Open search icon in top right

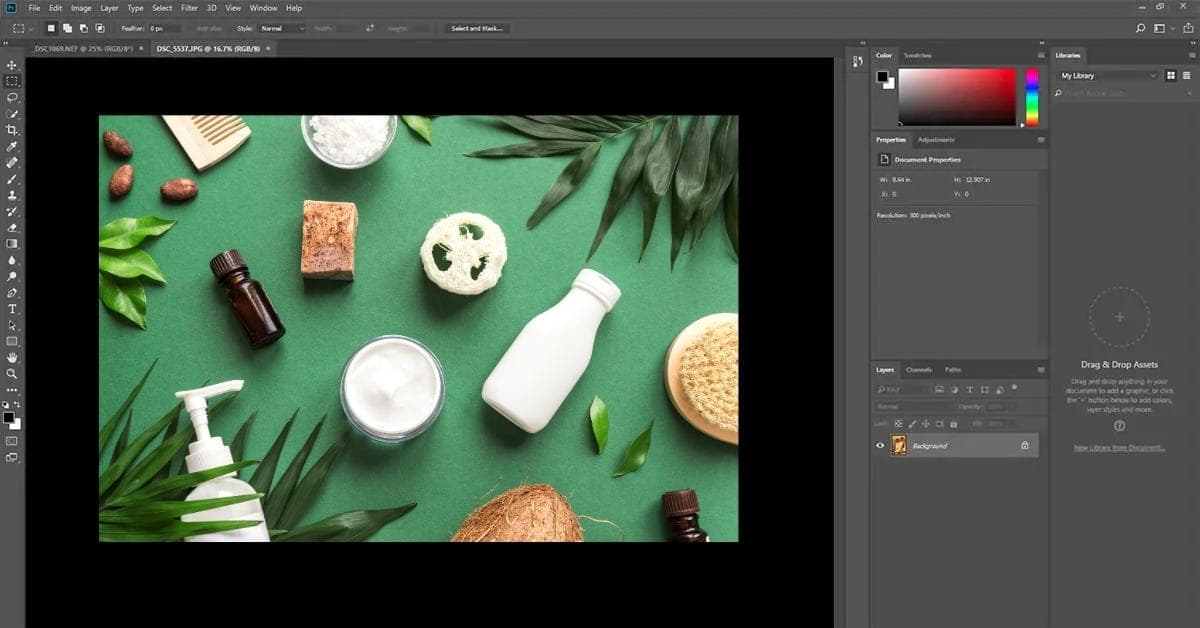pos(1141,28)
